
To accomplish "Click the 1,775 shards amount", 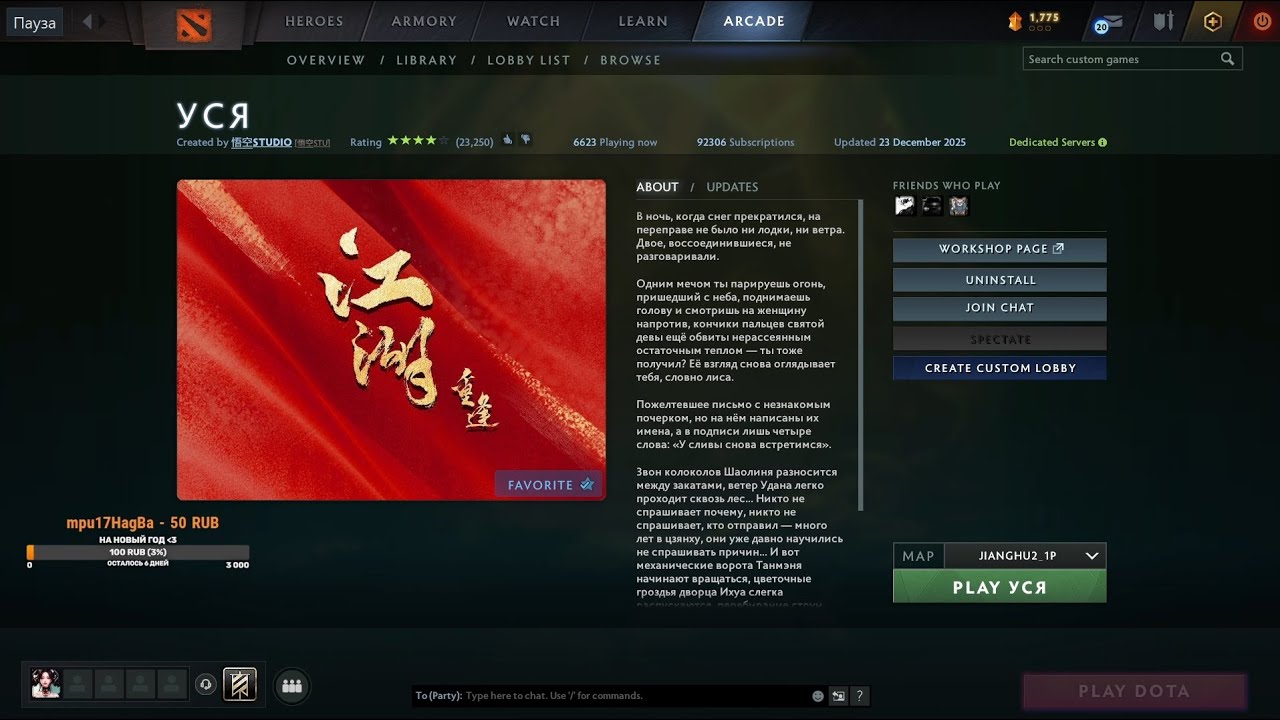I will (x=1043, y=17).
